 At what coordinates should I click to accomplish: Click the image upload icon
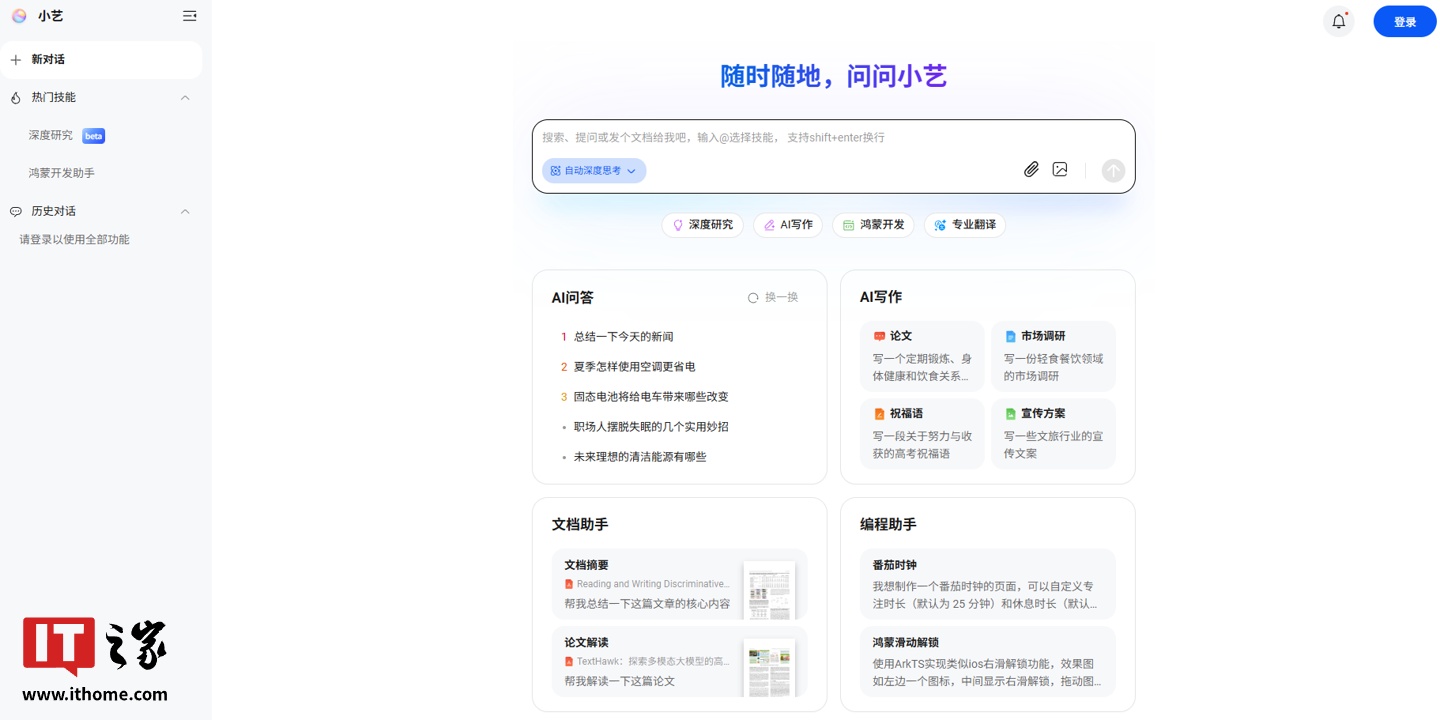1060,169
